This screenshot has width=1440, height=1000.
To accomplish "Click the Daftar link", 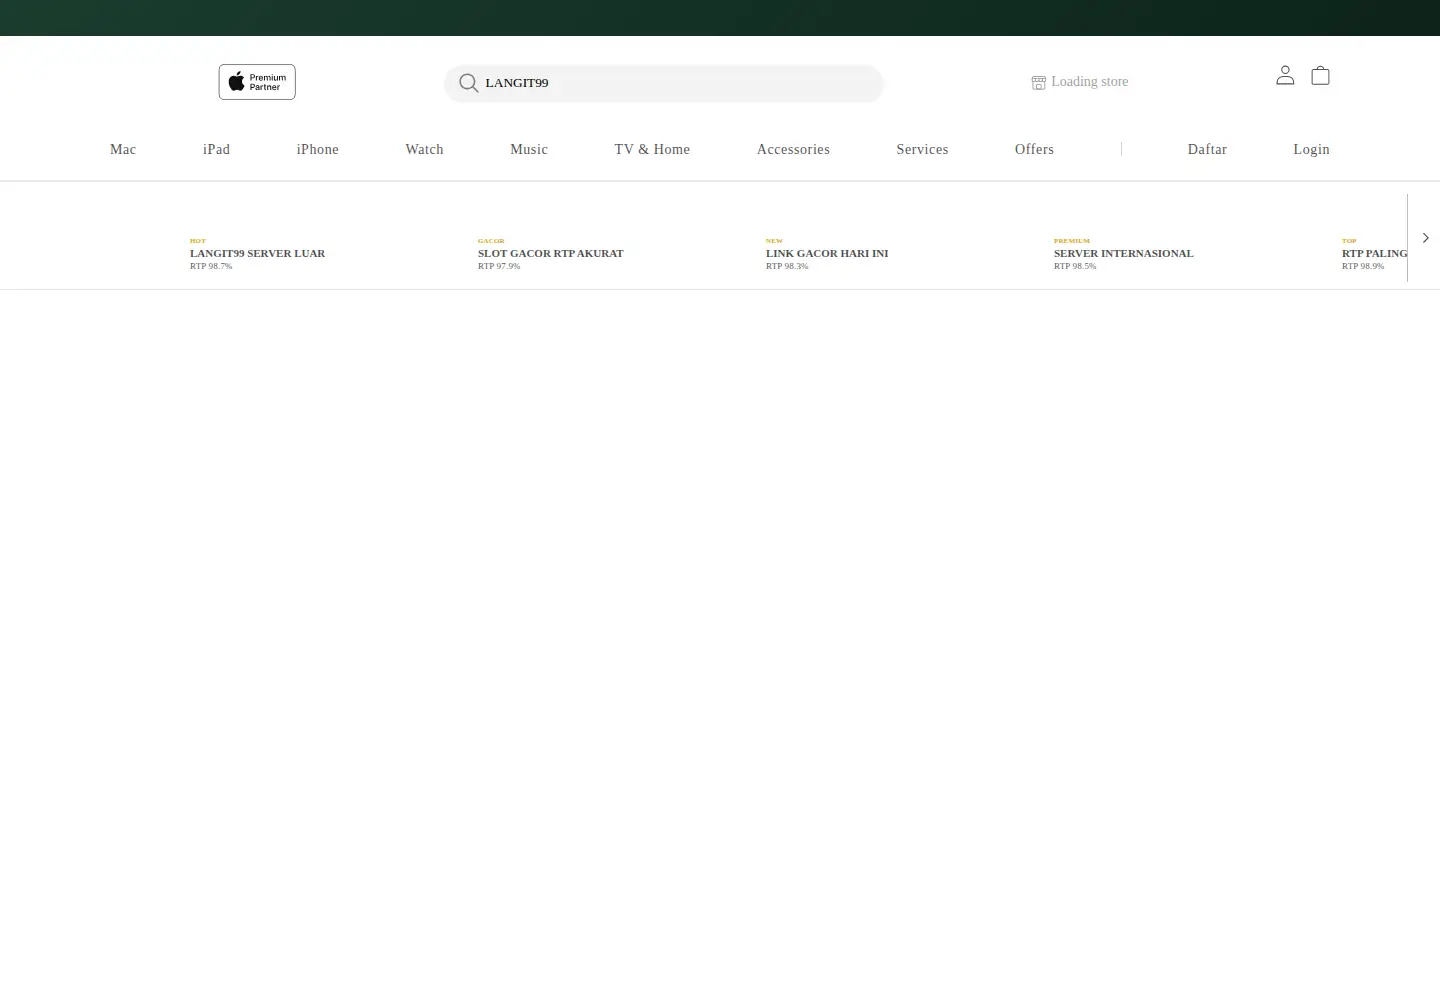I will click(1207, 149).
